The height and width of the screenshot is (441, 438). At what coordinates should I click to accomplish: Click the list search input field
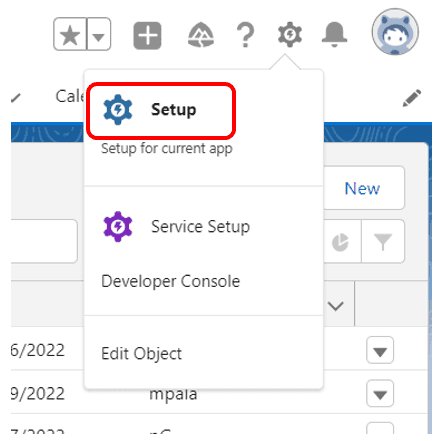tap(44, 241)
